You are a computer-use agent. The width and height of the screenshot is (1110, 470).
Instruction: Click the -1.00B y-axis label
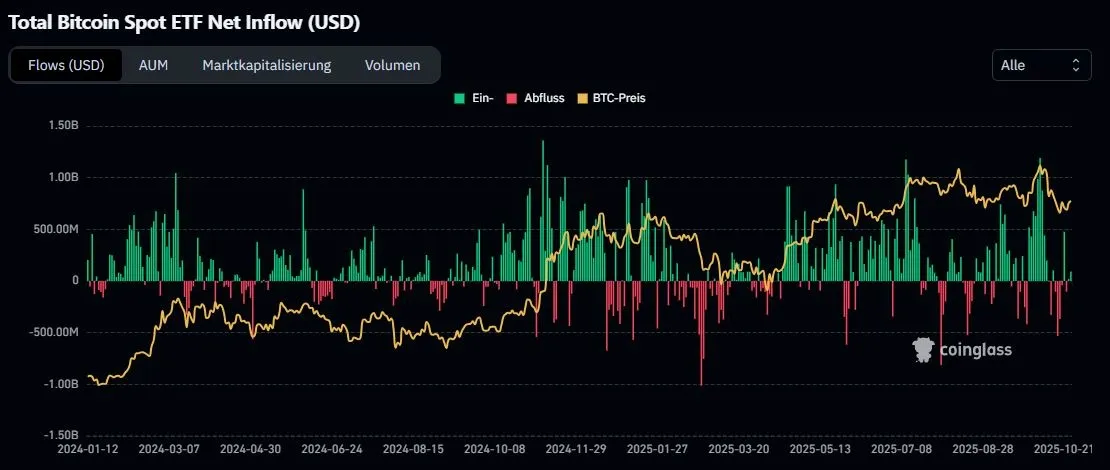click(58, 384)
